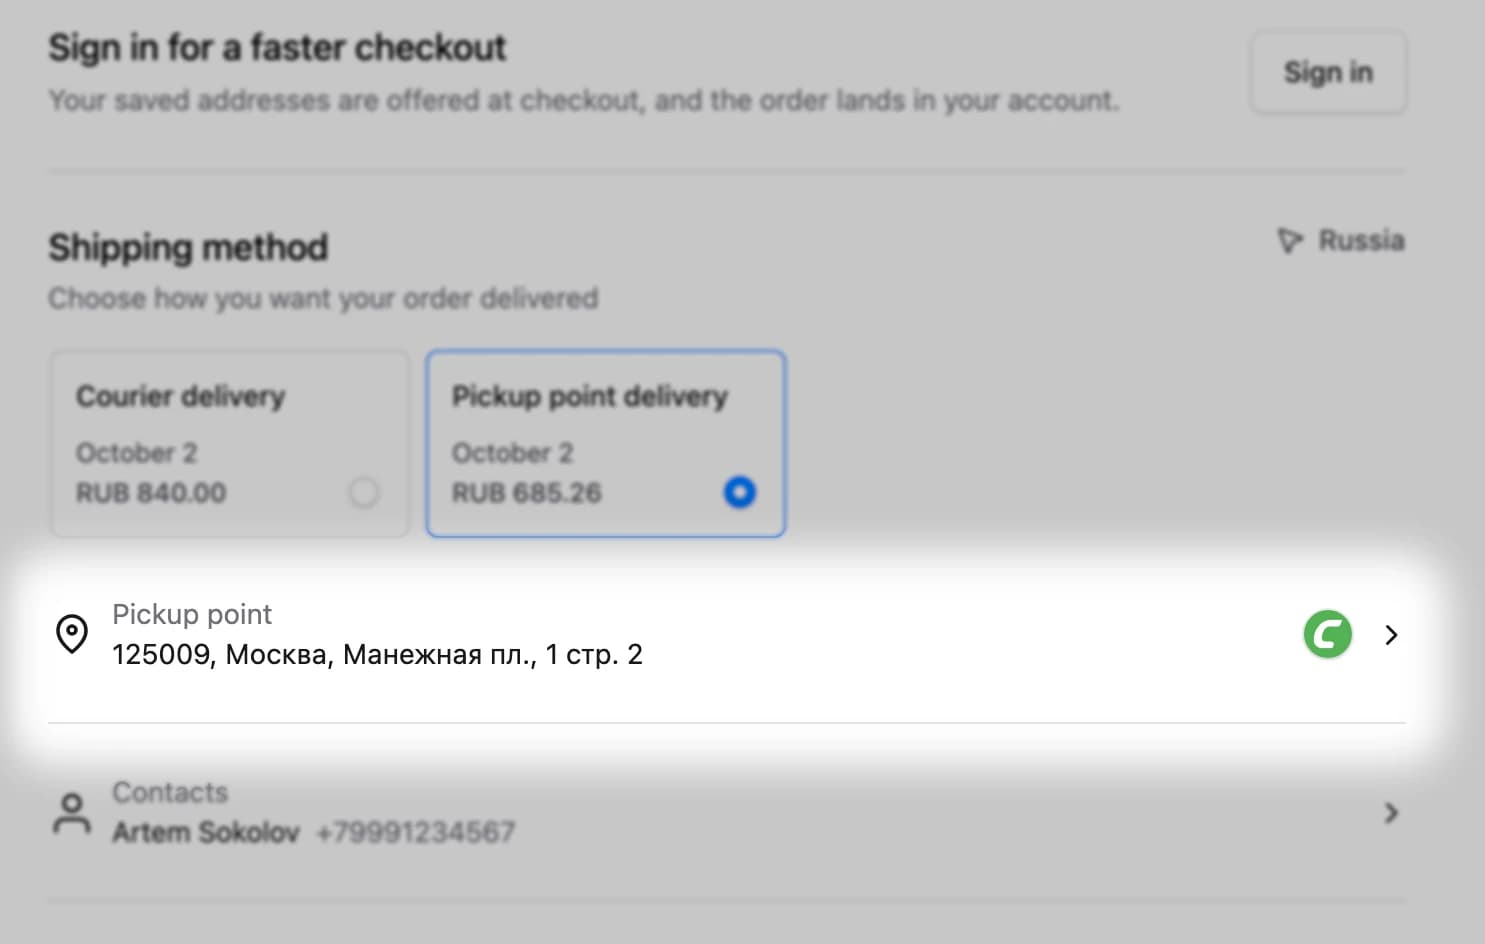
Task: Expand the Pickup point row chevron
Action: (1391, 635)
